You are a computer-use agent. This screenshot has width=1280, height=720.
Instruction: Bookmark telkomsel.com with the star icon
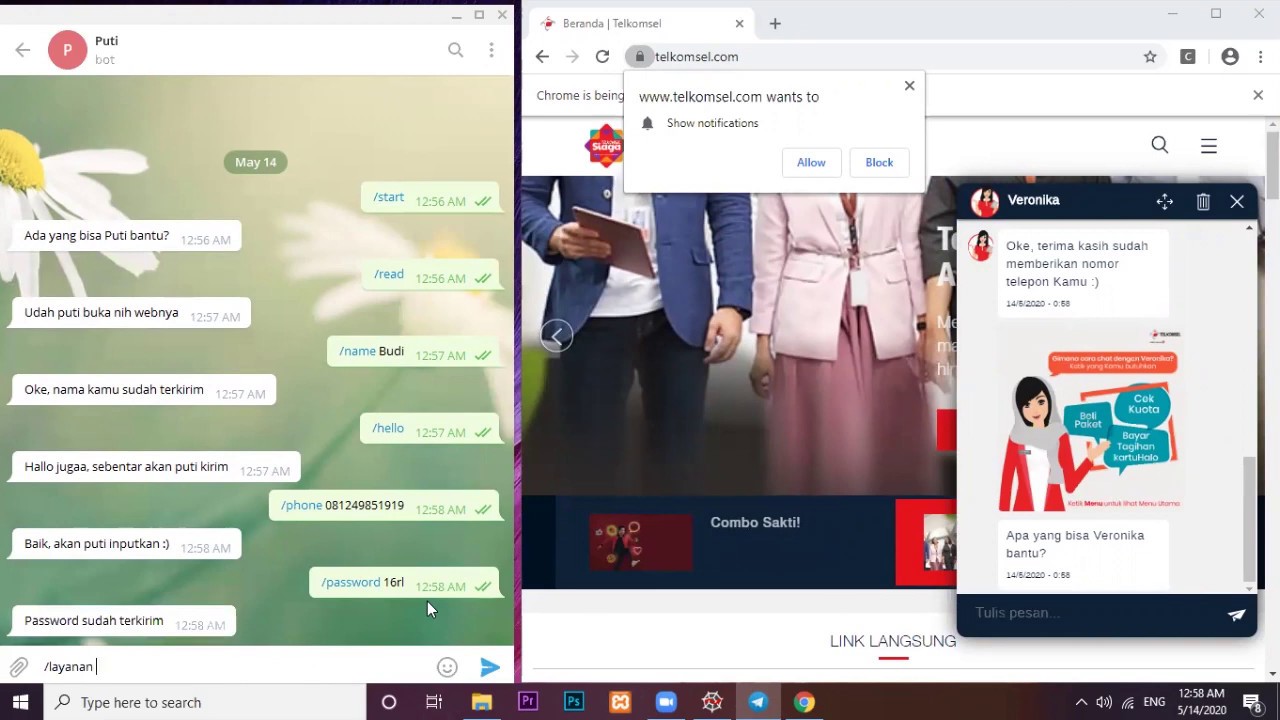[x=1150, y=57]
